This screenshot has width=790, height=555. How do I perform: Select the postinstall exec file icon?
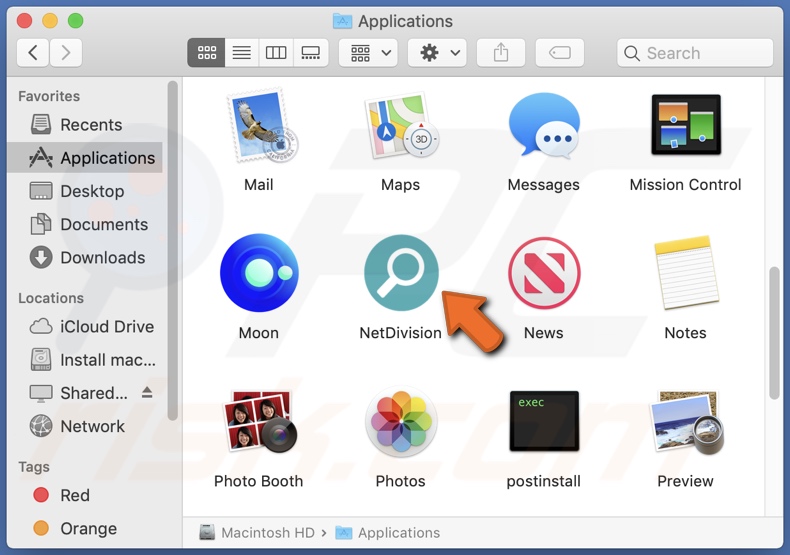click(x=544, y=421)
